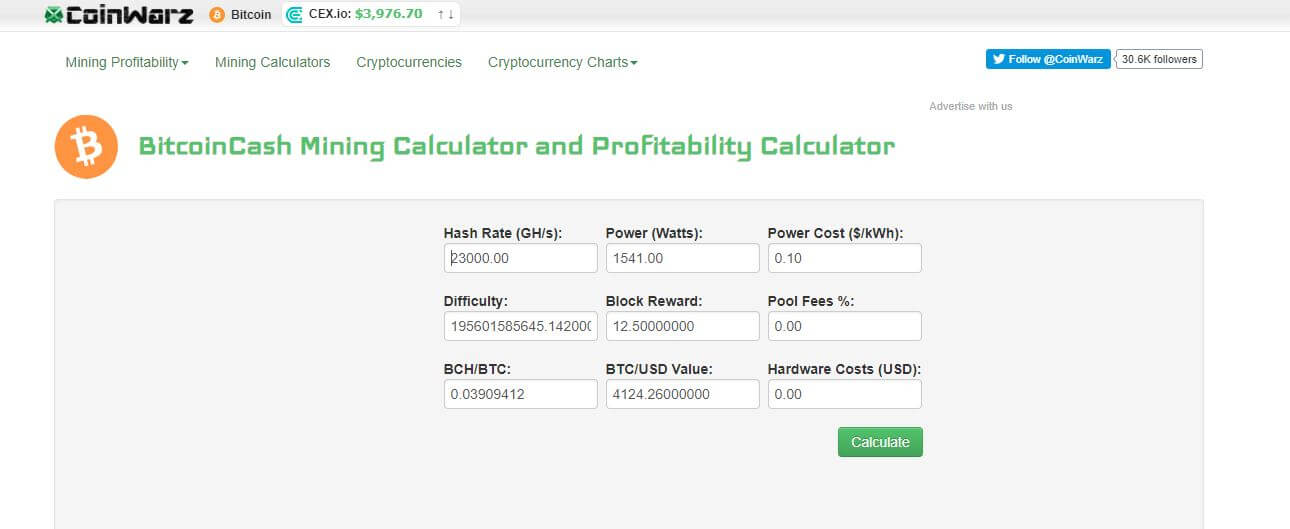Click the BCH/BTC label

(477, 369)
